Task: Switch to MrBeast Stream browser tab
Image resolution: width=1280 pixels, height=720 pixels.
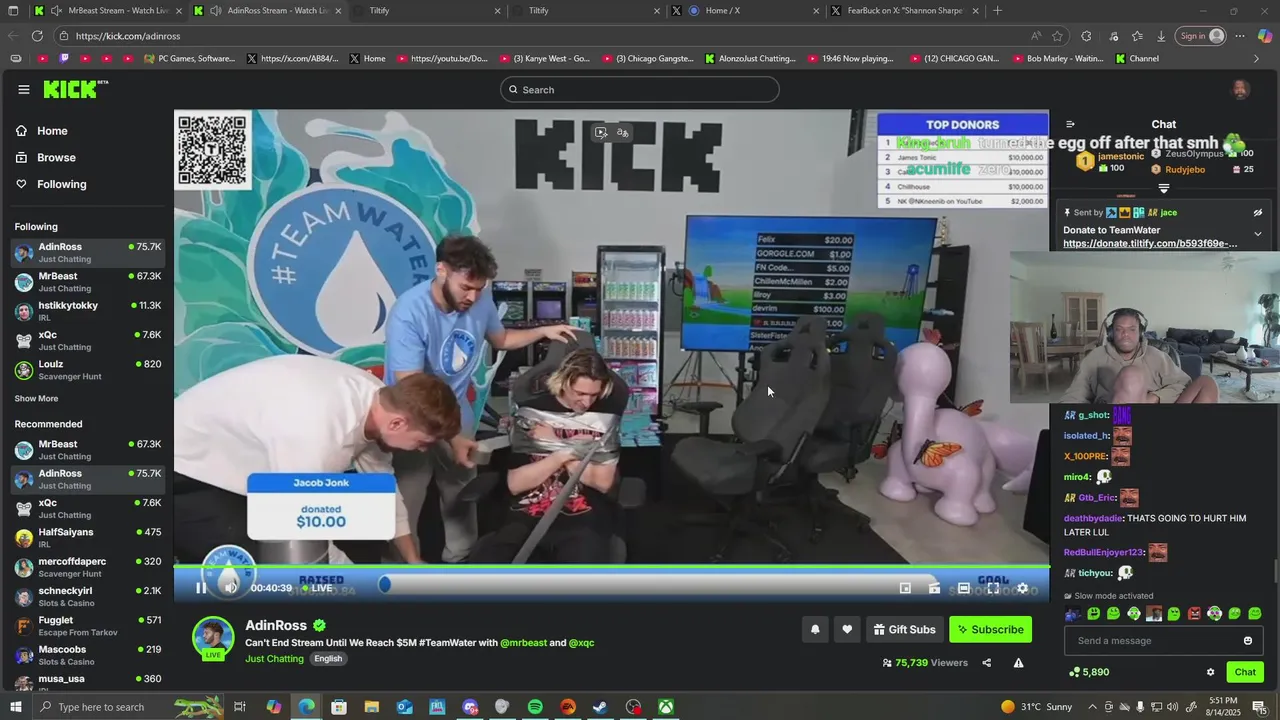Action: pos(107,11)
